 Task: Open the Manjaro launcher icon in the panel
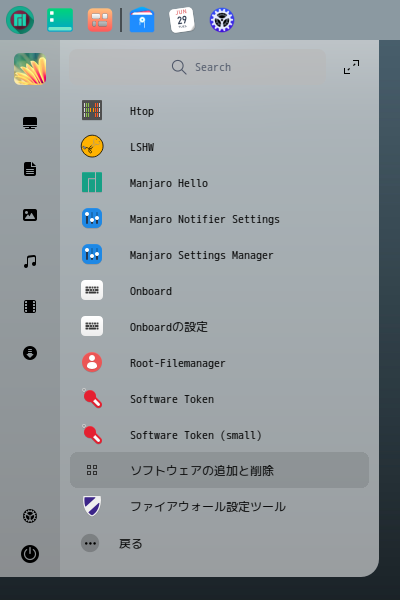(20, 20)
